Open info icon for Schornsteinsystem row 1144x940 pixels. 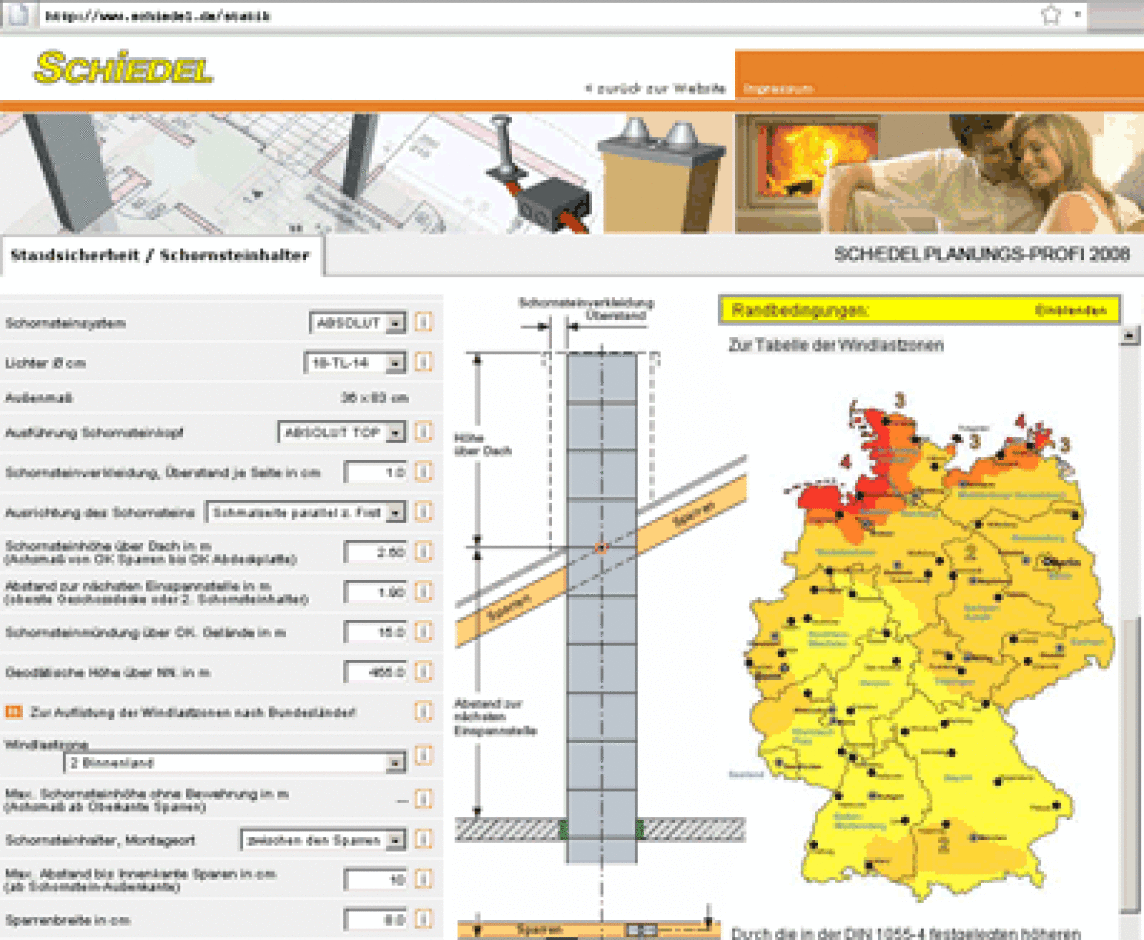[x=424, y=322]
